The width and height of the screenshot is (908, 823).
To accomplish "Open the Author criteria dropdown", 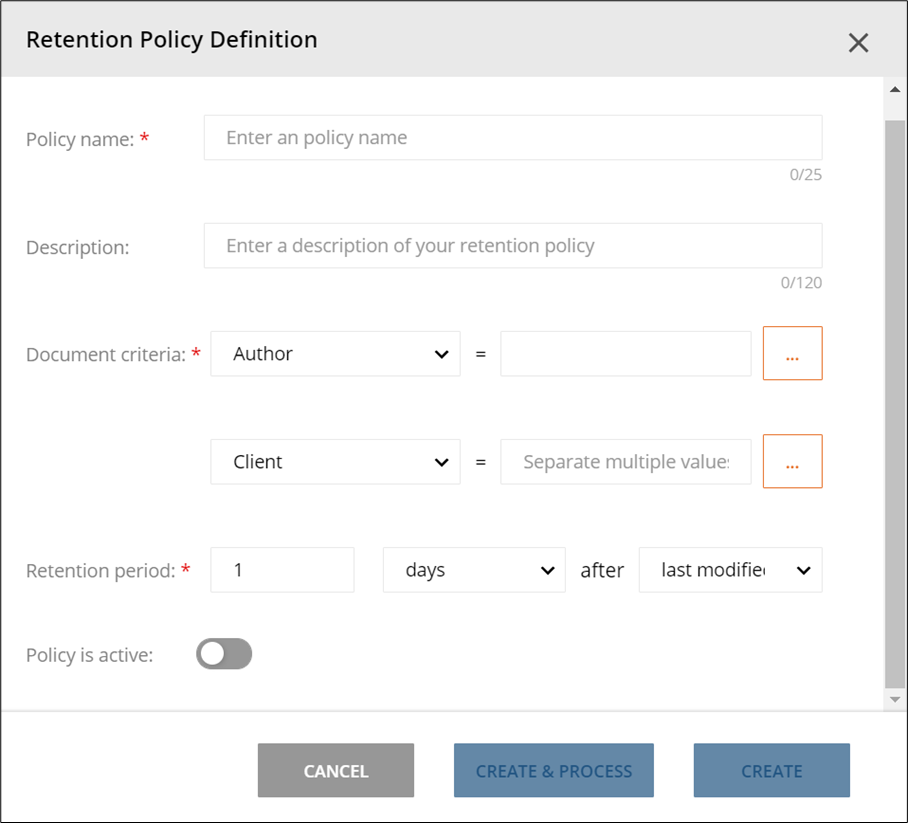I will (x=335, y=354).
